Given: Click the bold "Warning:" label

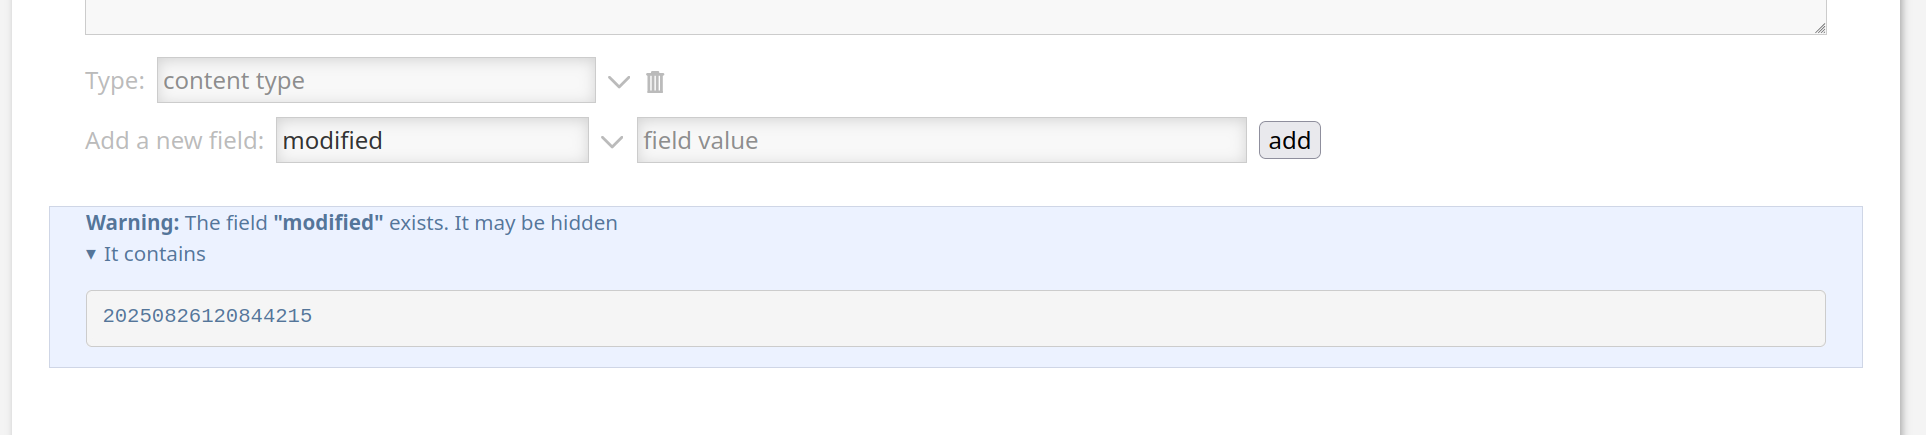Looking at the screenshot, I should [132, 223].
